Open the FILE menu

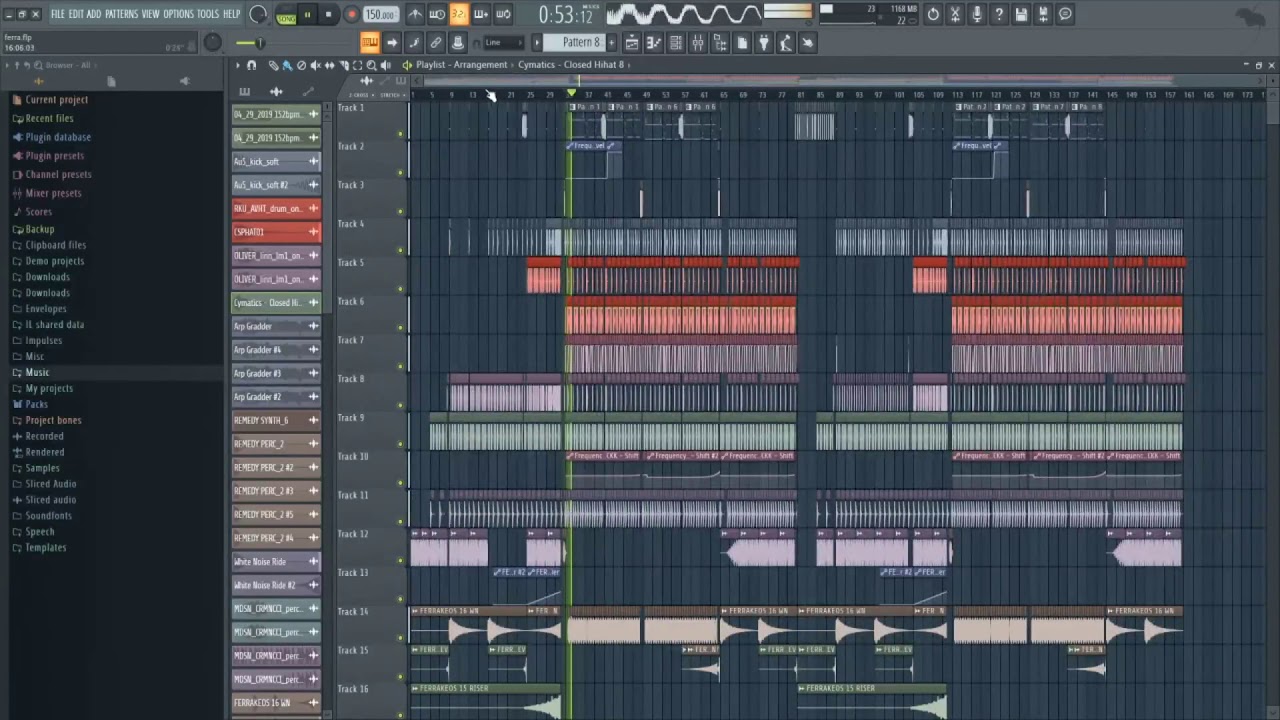[57, 14]
